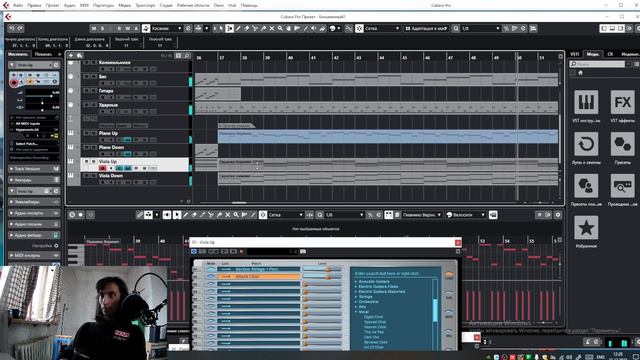Open the Аудио menu
The width and height of the screenshot is (640, 360).
70,5
